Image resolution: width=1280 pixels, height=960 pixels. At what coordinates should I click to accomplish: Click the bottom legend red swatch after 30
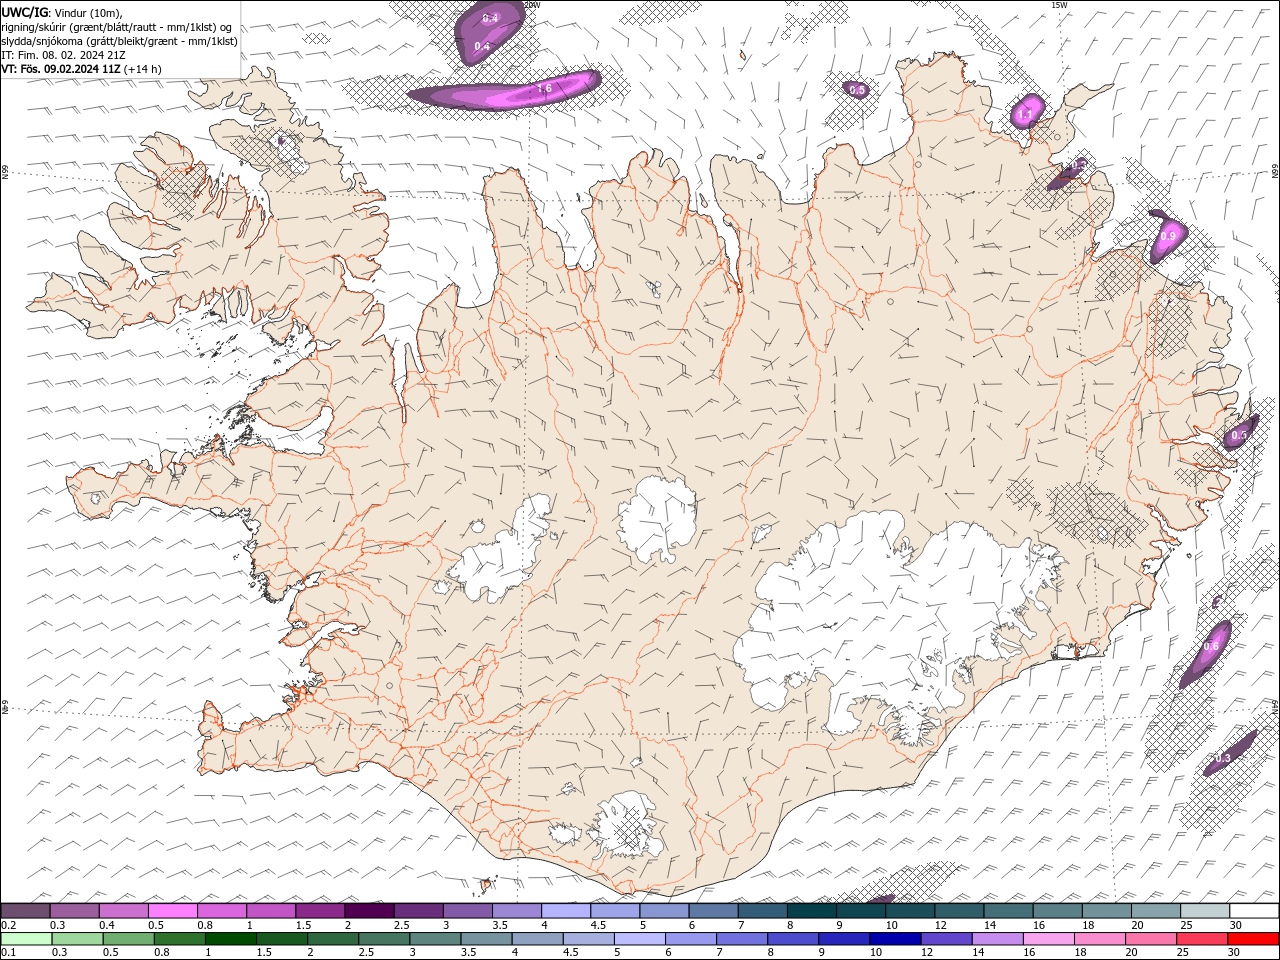[x=1253, y=938]
